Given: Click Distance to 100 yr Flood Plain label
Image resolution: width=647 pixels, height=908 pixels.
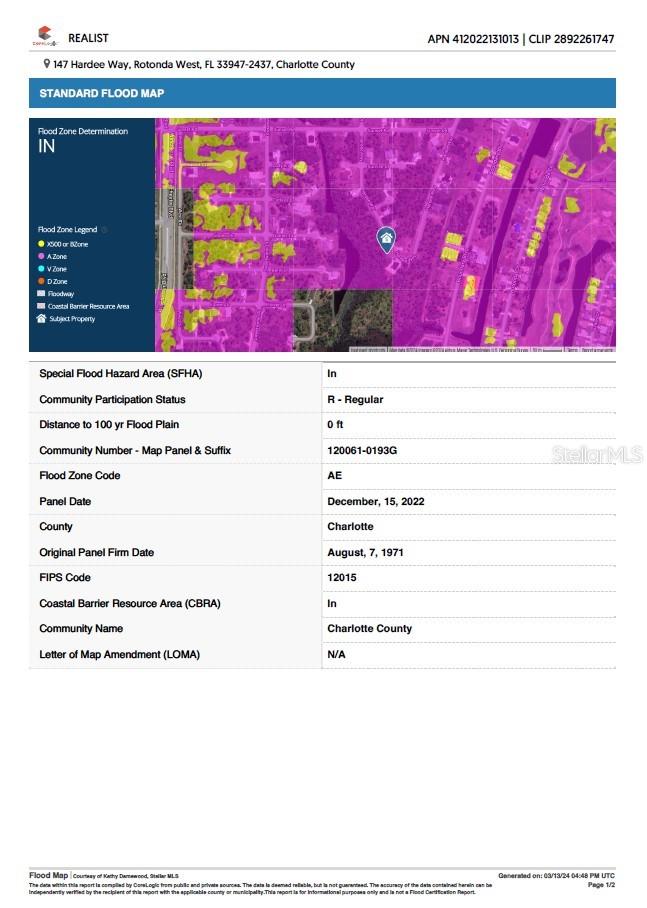Looking at the screenshot, I should coord(109,424).
